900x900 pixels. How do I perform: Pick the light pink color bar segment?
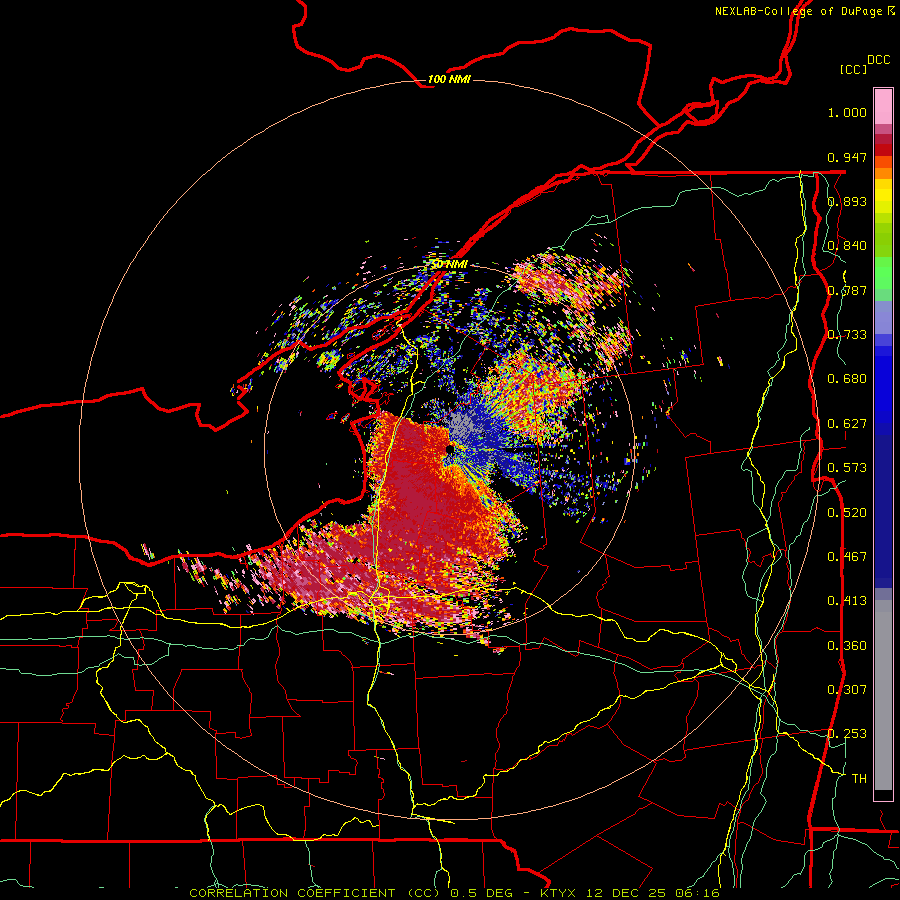point(883,106)
